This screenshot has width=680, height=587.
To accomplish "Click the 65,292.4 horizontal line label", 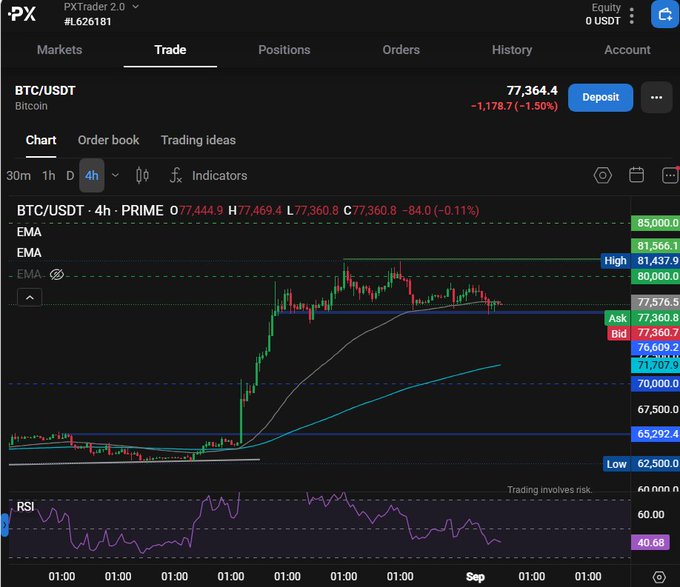I will tap(655, 434).
